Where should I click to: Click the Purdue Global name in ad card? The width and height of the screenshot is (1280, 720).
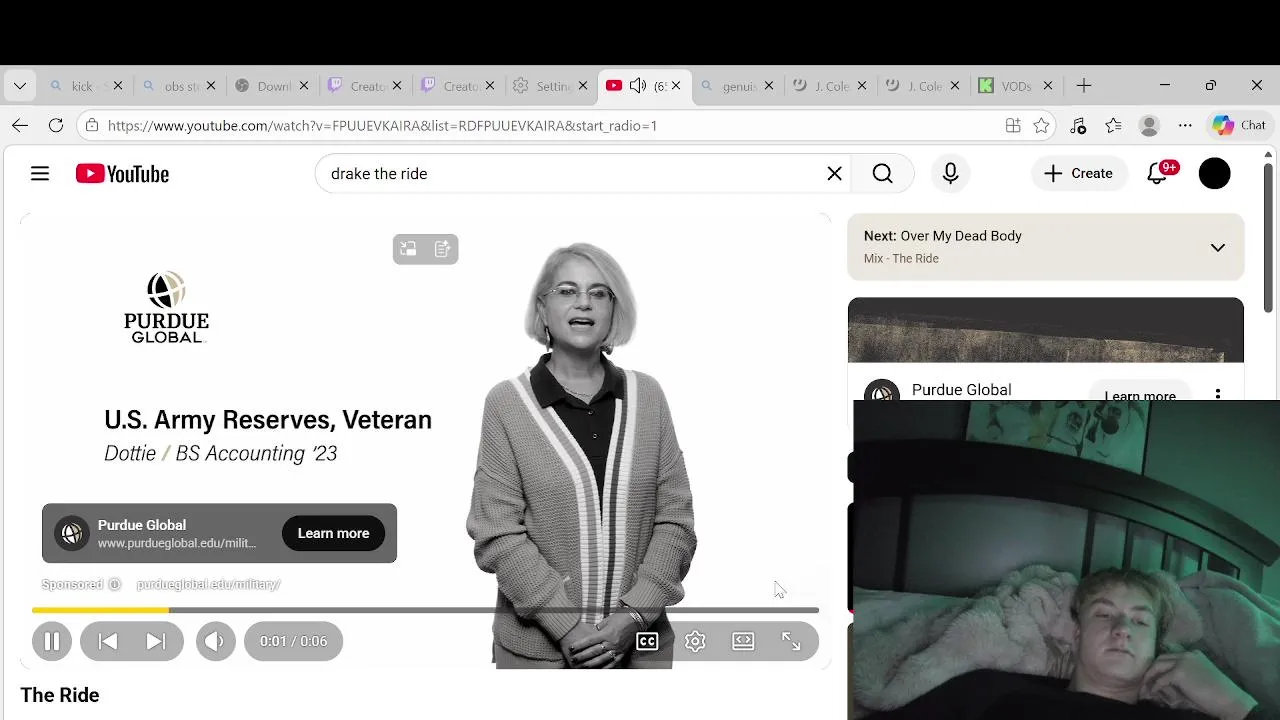pyautogui.click(x=142, y=525)
